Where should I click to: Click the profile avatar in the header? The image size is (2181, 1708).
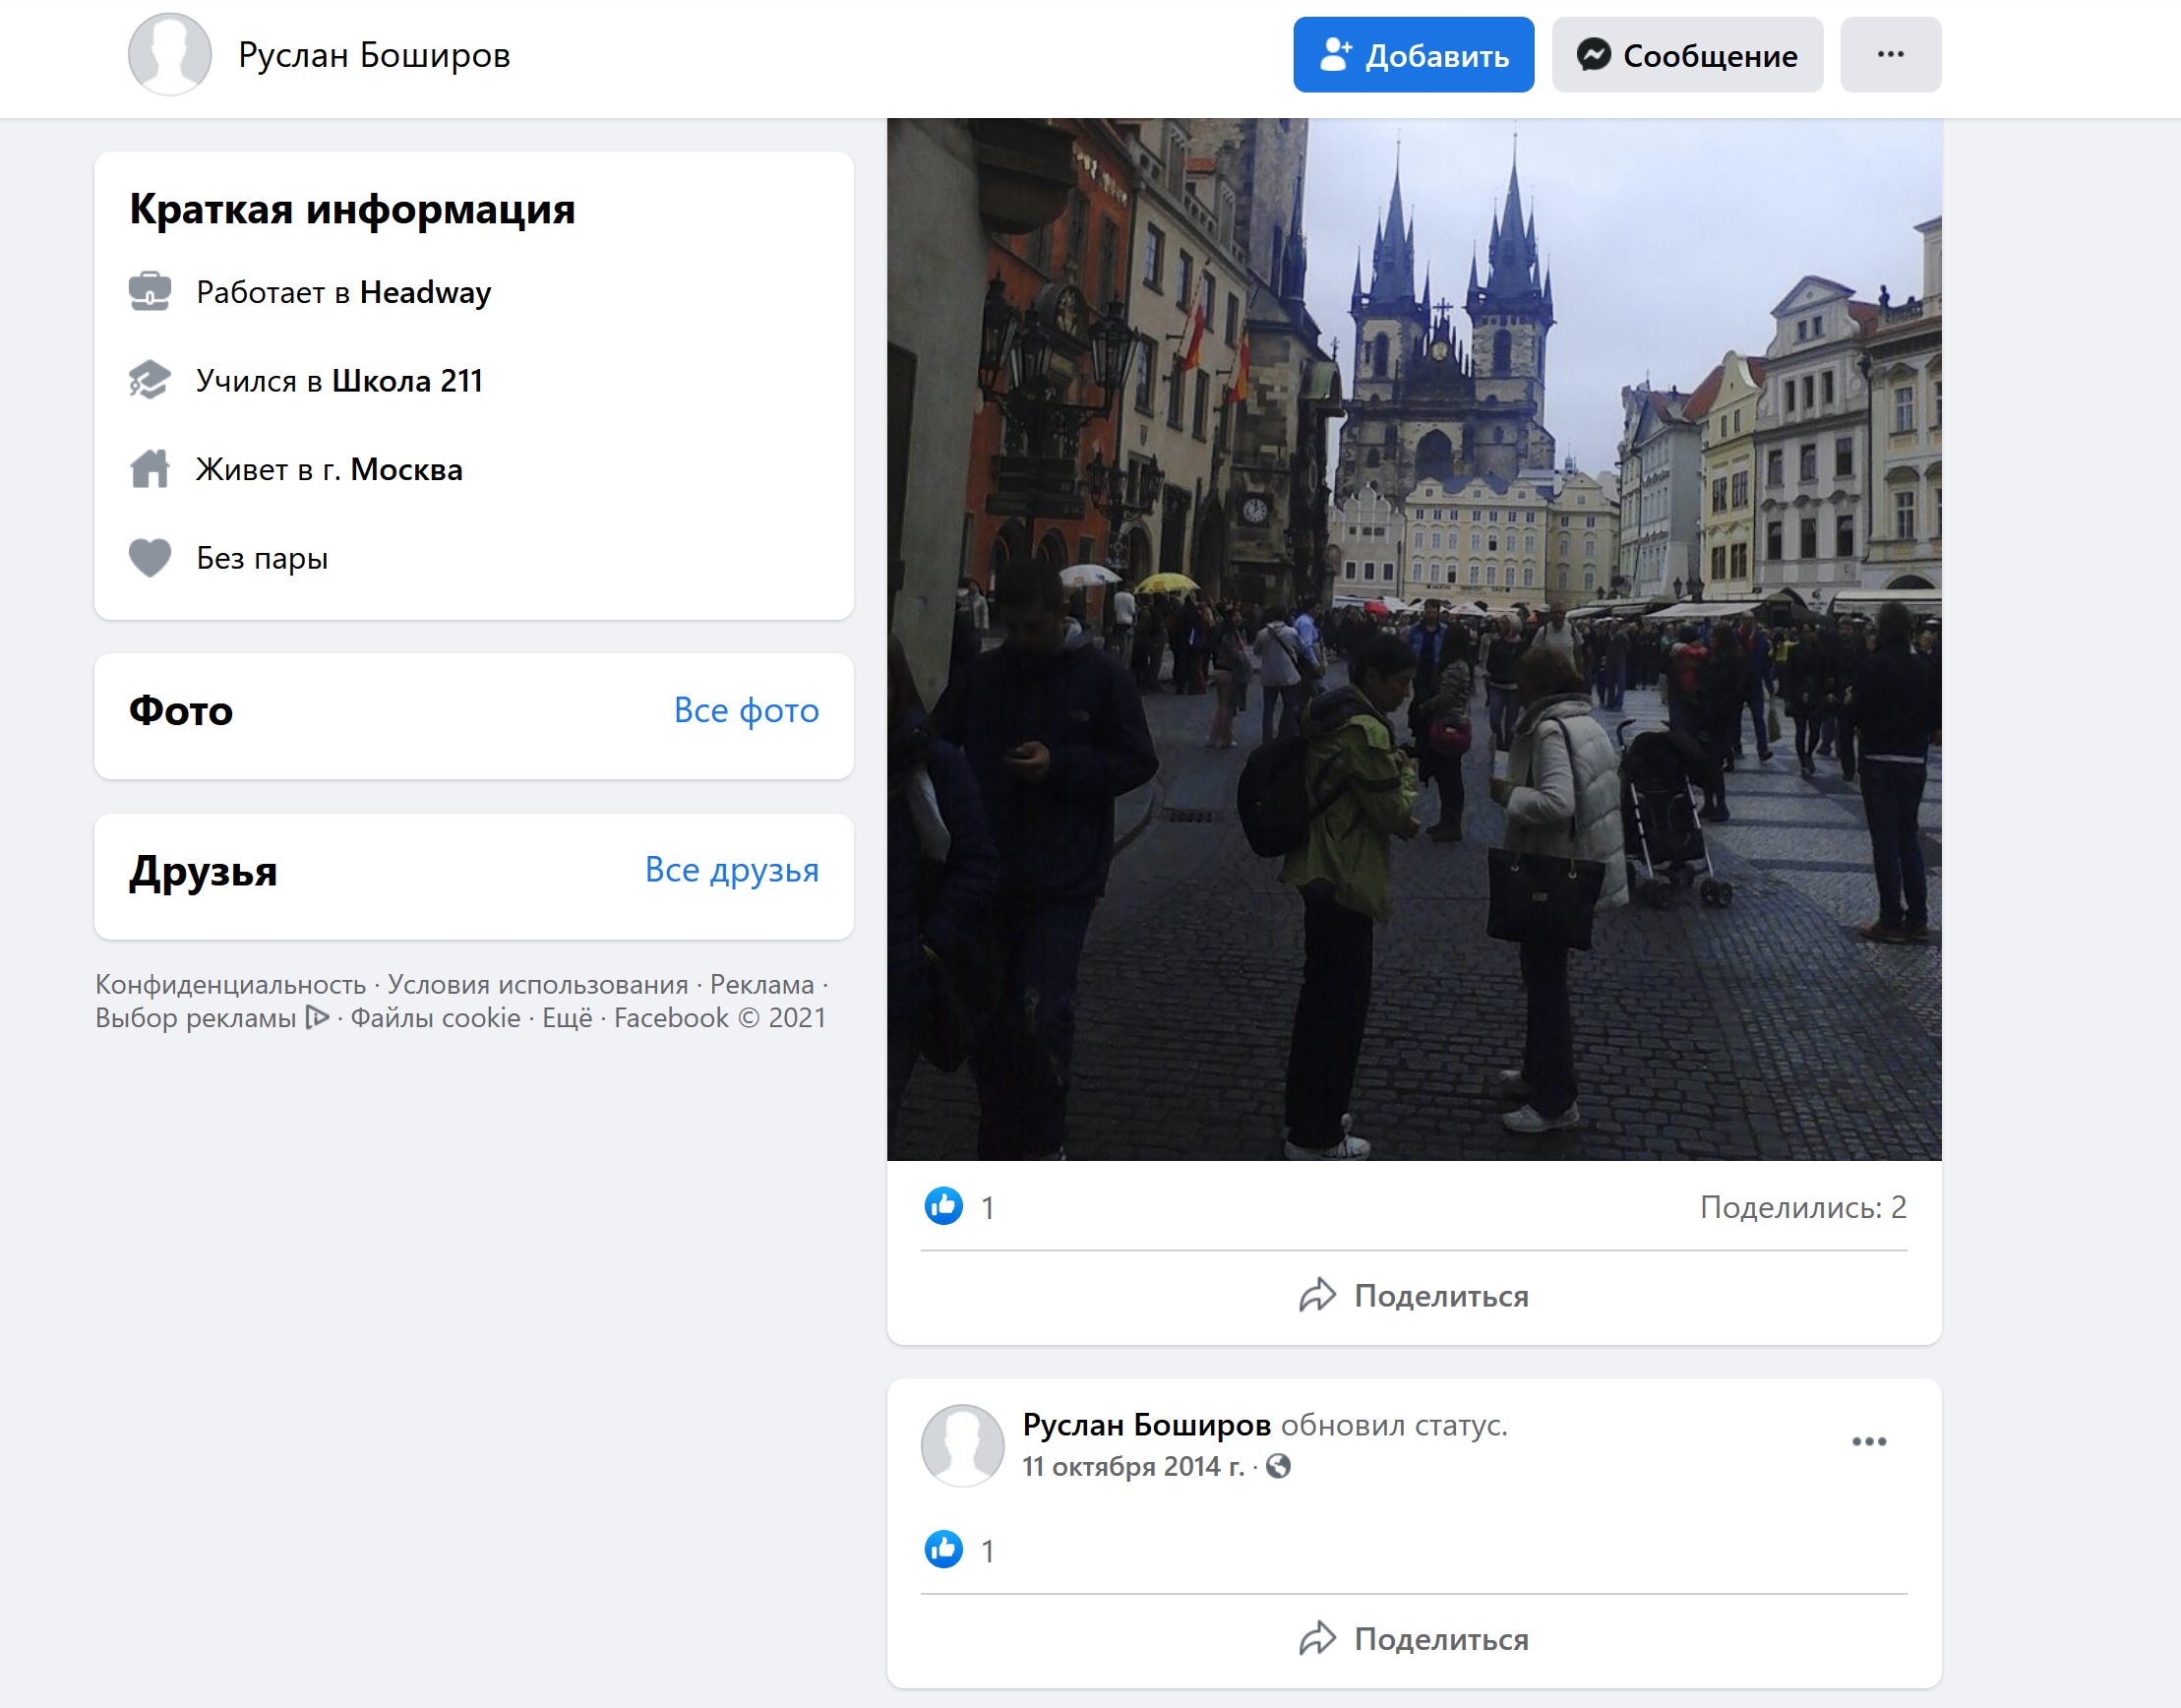[x=169, y=54]
